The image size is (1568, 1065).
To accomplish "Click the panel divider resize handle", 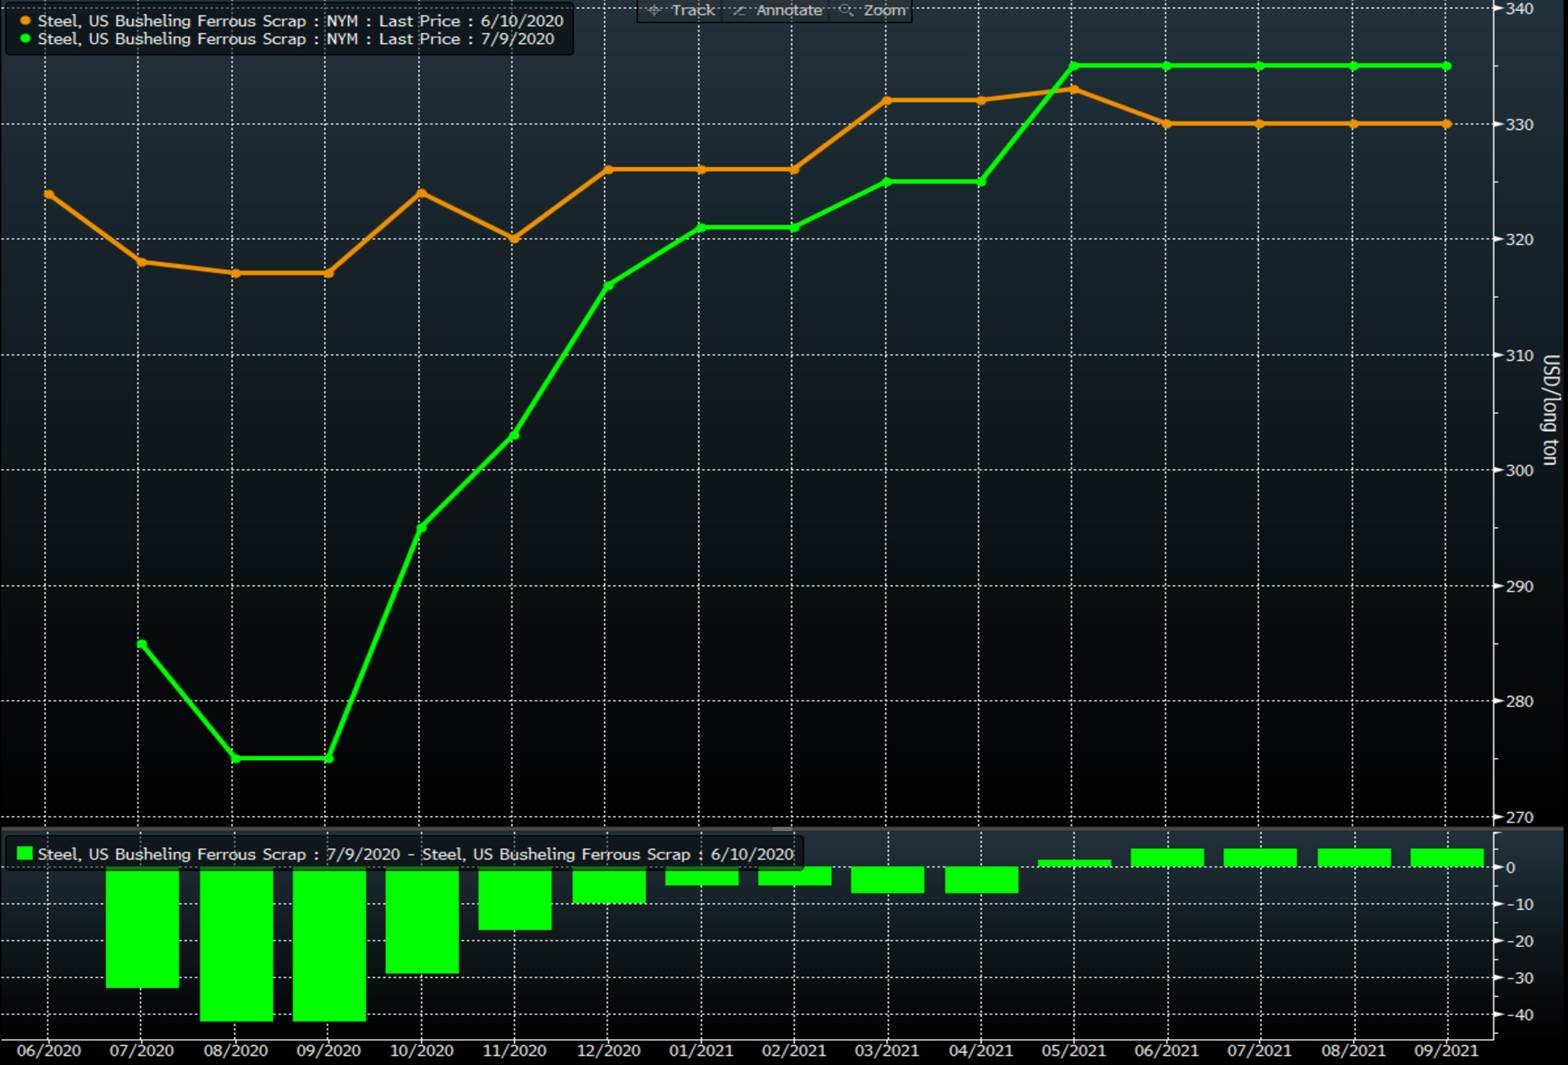I will [782, 829].
